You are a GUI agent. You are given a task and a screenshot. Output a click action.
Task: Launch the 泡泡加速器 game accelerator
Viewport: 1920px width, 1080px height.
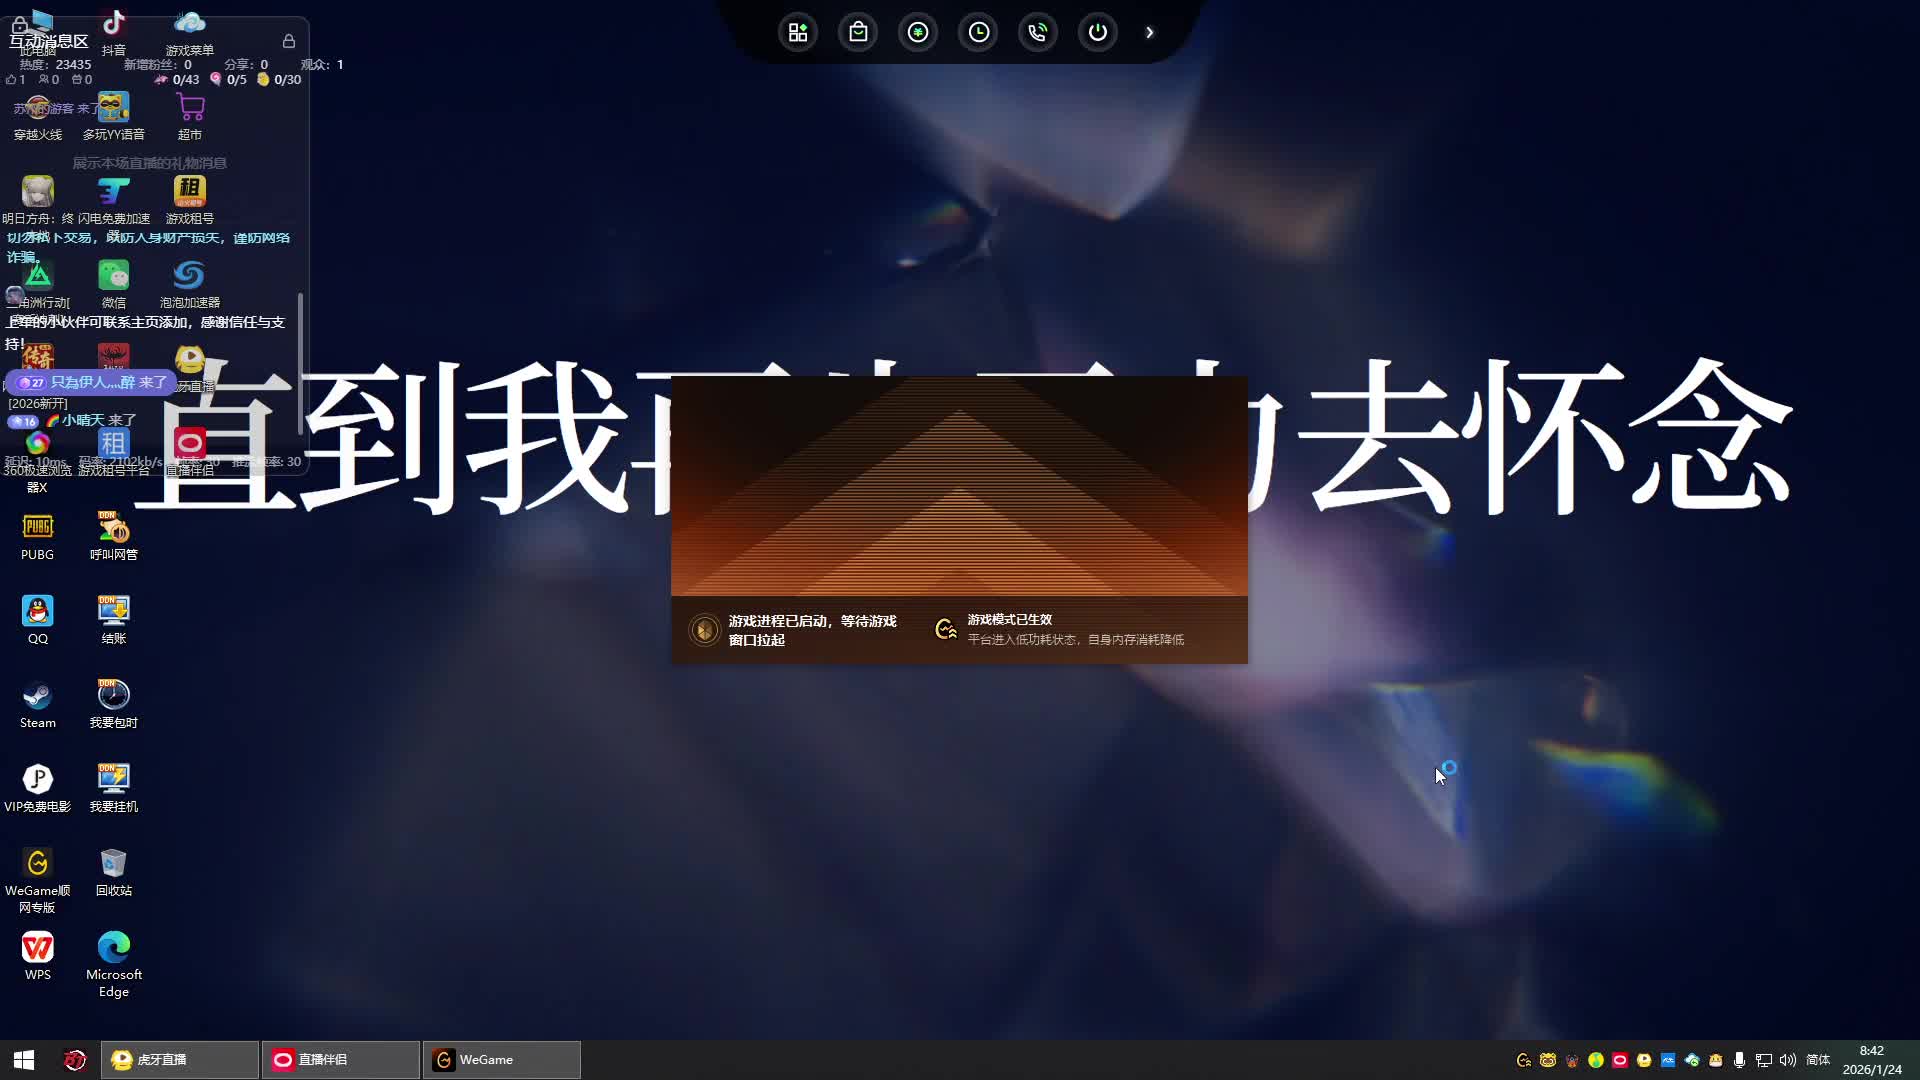click(x=188, y=272)
